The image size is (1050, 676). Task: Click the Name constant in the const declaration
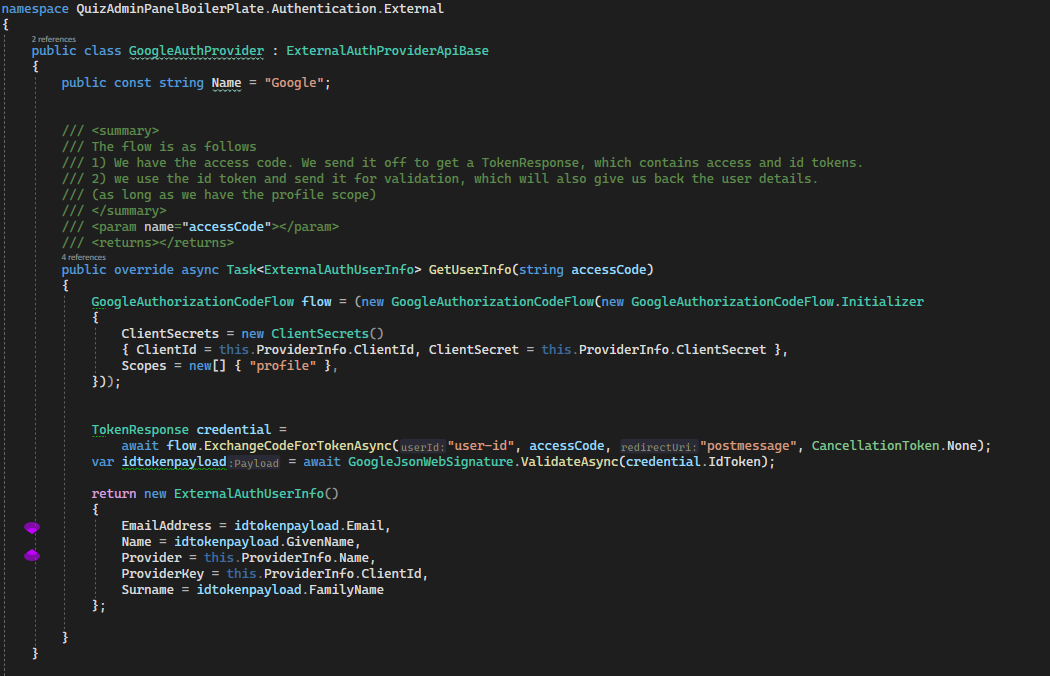[x=226, y=83]
